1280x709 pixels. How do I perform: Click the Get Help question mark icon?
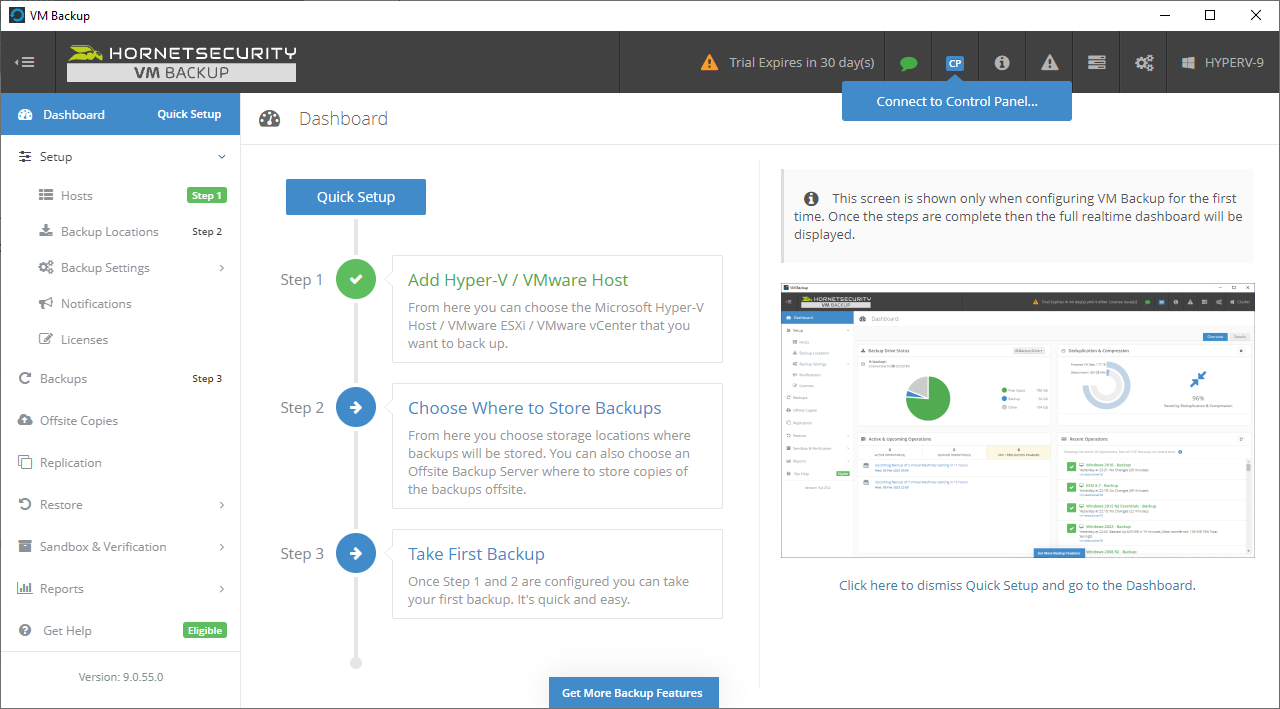pyautogui.click(x=25, y=630)
